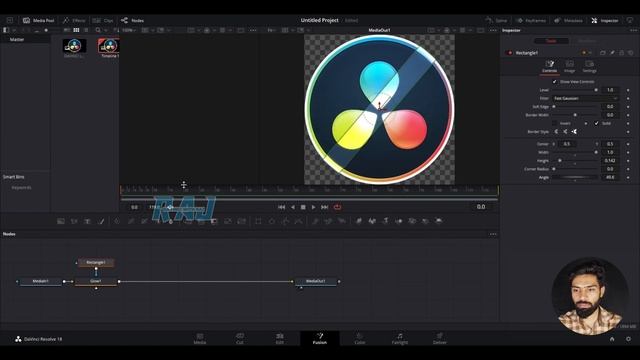This screenshot has height=360, width=640.
Task: Open the right viewer three-dot options menu
Action: tap(493, 30)
